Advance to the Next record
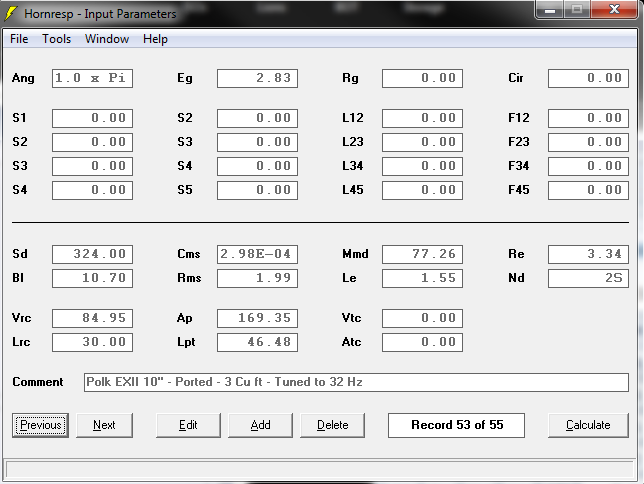This screenshot has width=644, height=484. click(x=104, y=425)
